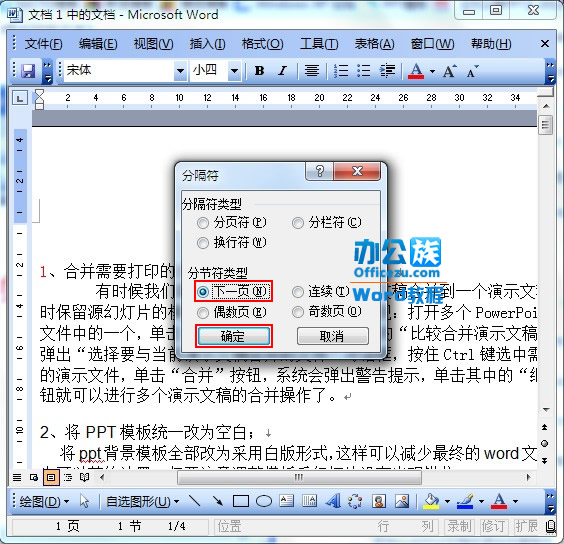
Task: Close the 分隔符 dialog
Action: [x=356, y=171]
